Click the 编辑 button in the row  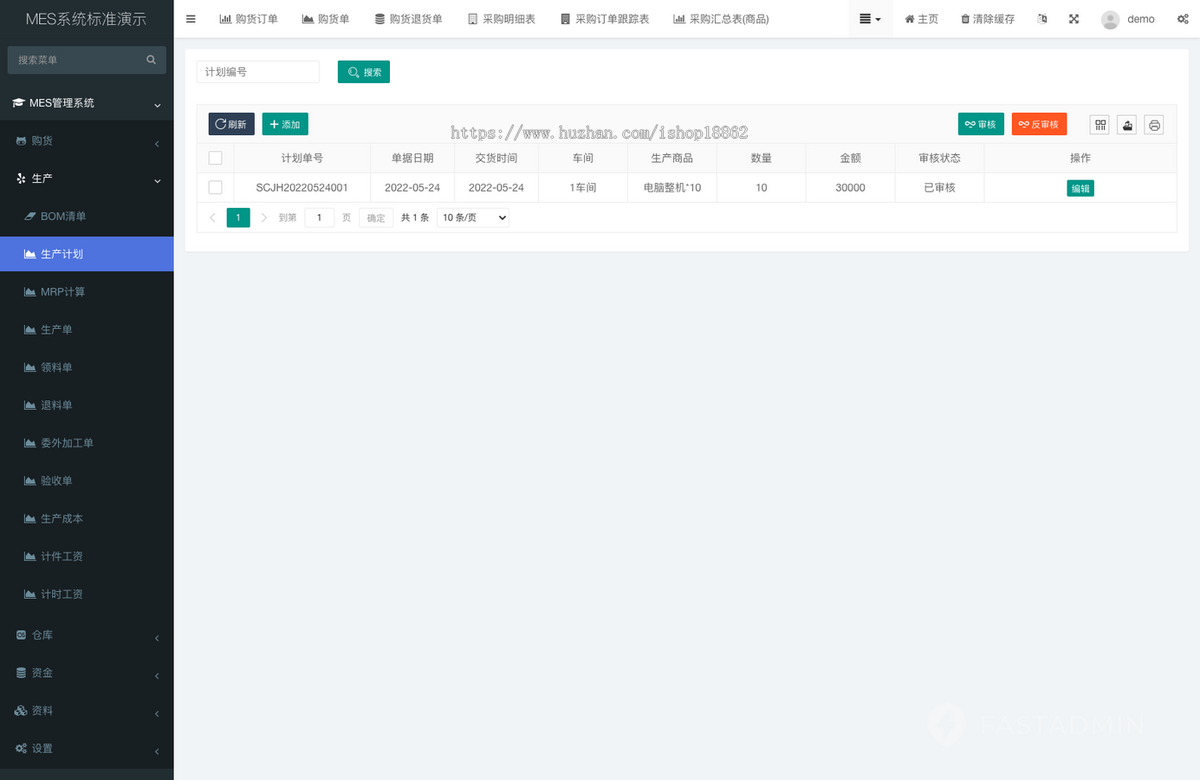[x=1080, y=187]
